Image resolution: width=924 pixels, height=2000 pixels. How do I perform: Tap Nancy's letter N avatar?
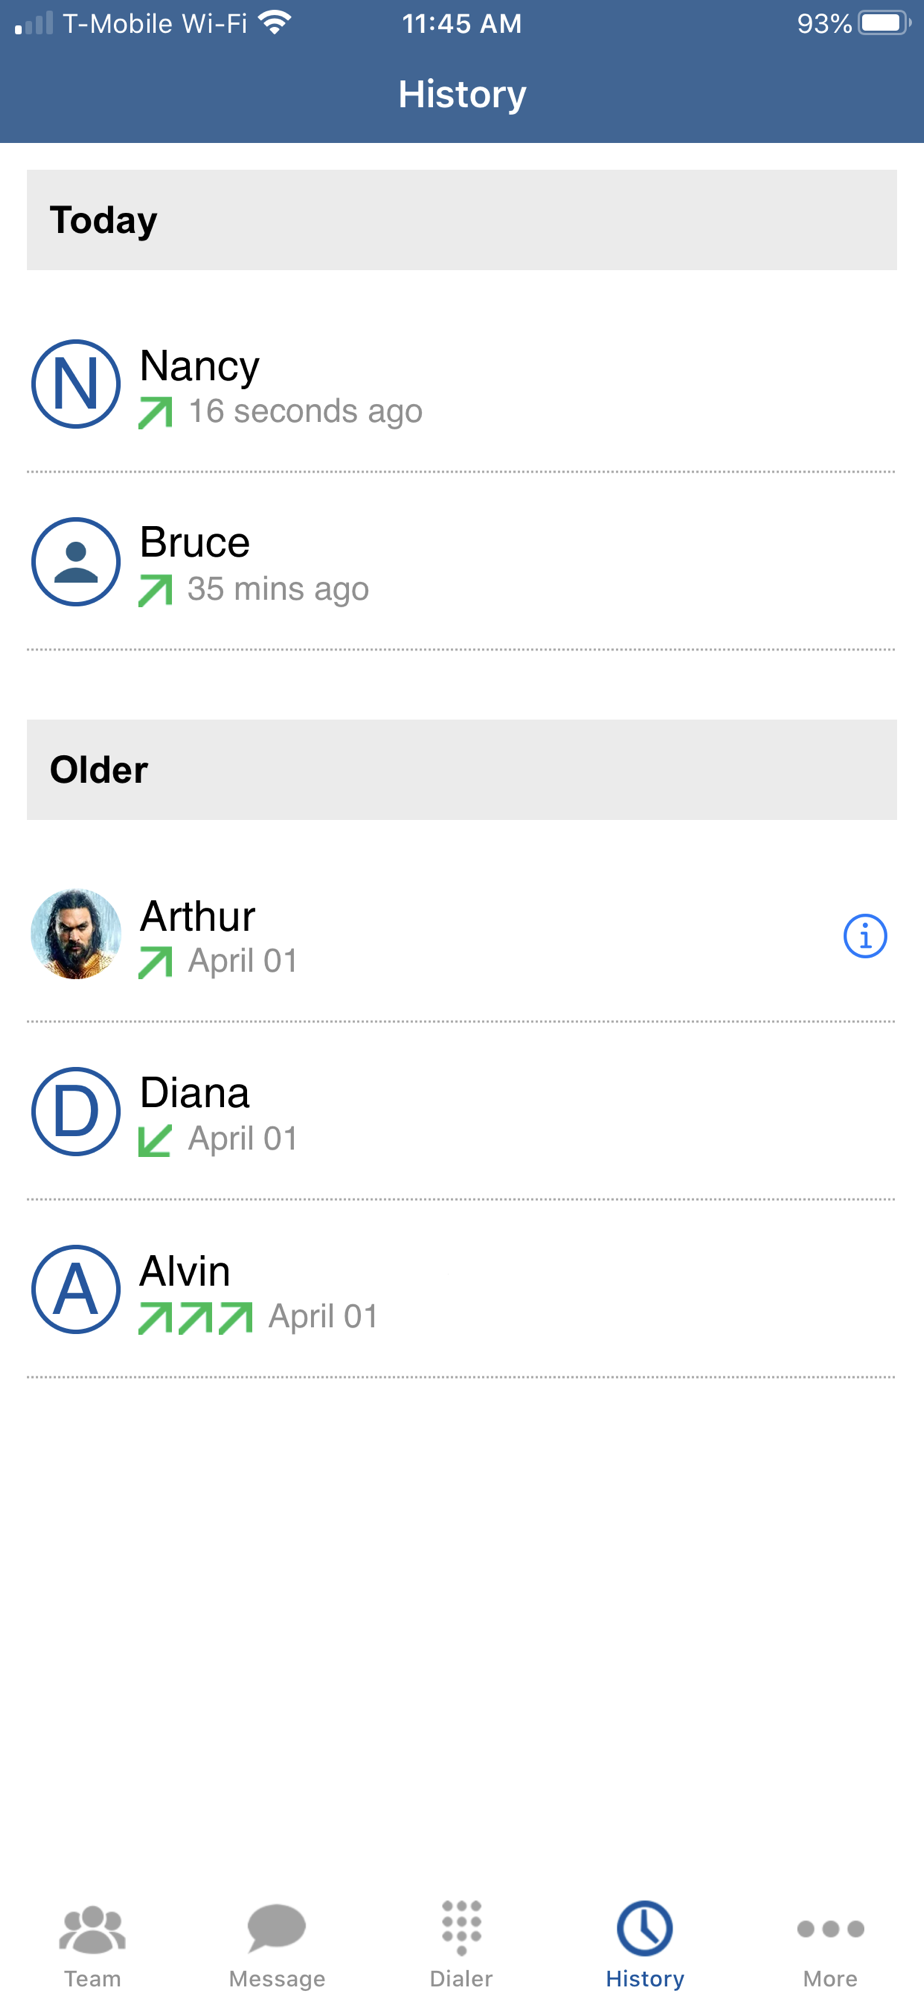point(76,385)
